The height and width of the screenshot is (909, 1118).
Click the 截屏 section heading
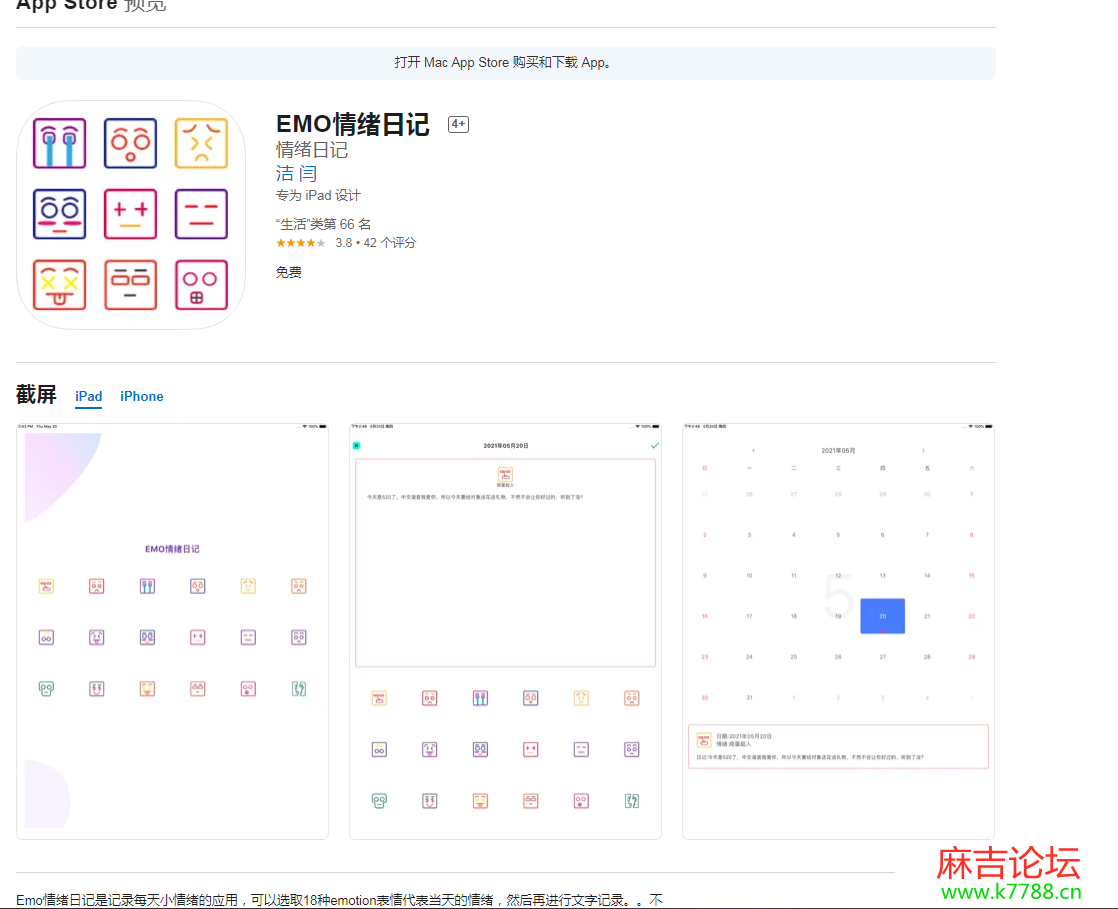tap(36, 394)
